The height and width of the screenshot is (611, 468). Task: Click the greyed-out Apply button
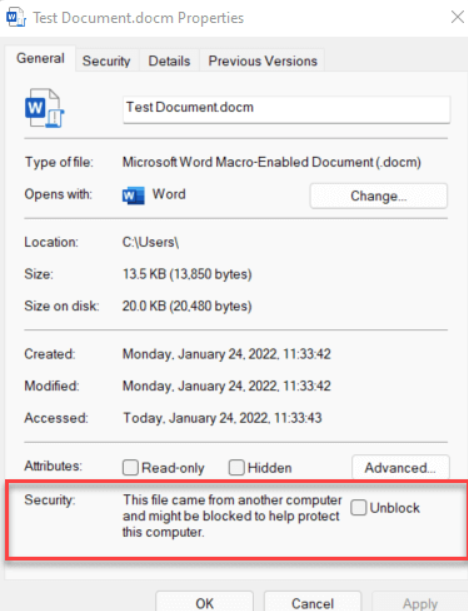(x=420, y=602)
